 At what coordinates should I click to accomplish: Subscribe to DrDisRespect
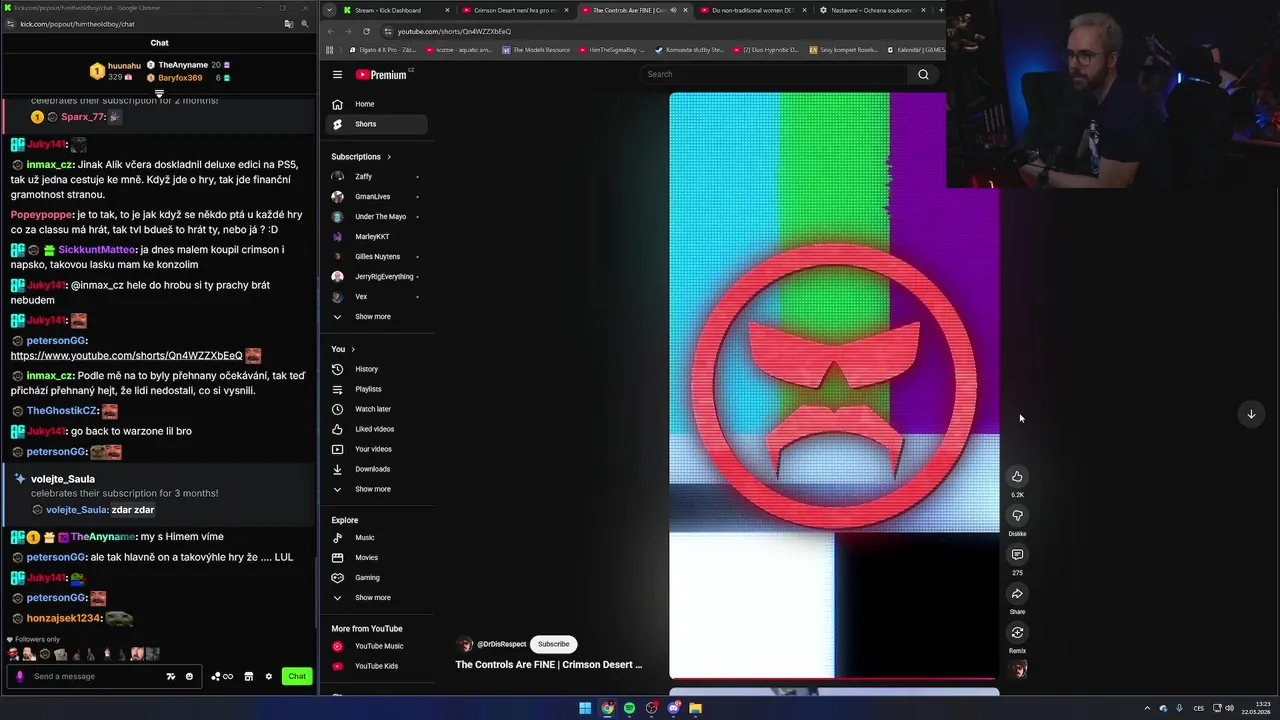click(553, 644)
